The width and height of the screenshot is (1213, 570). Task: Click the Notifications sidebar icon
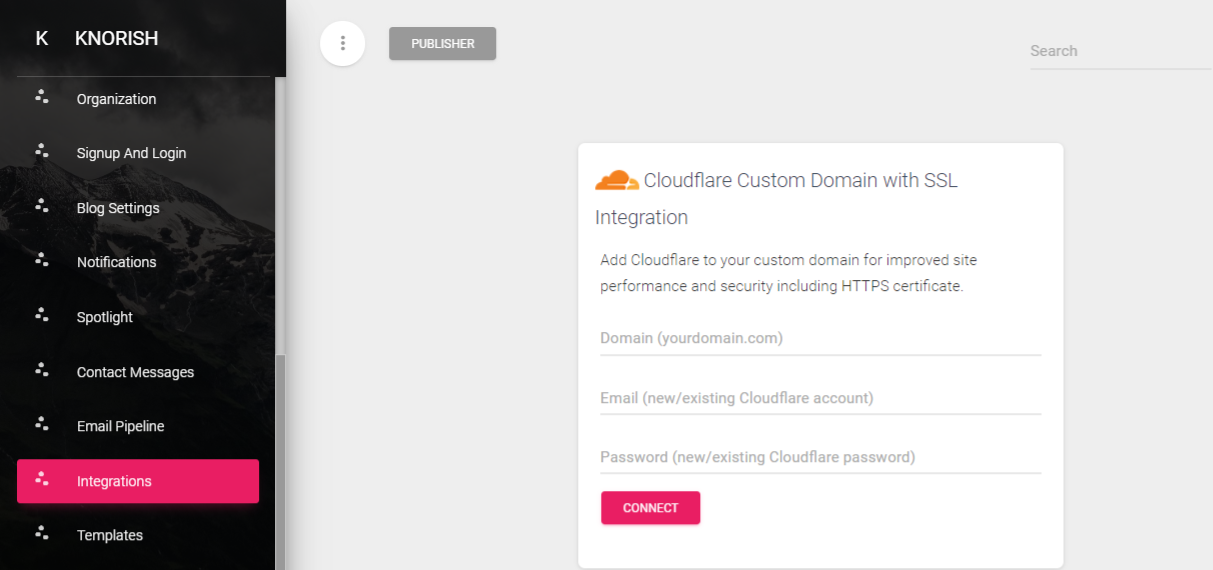42,260
